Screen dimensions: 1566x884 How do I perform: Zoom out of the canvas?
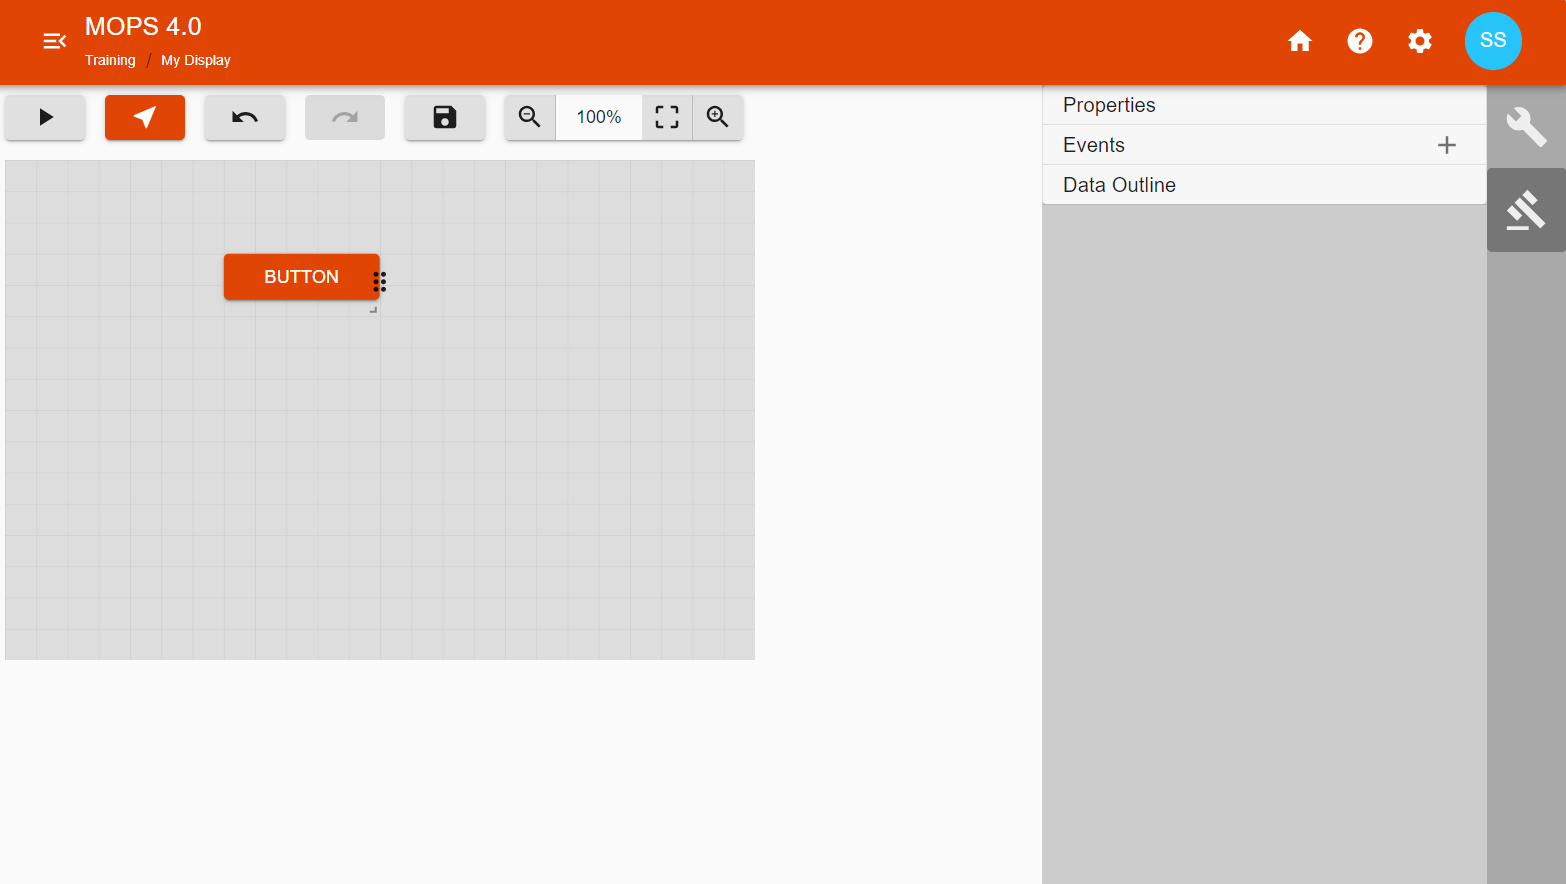530,117
